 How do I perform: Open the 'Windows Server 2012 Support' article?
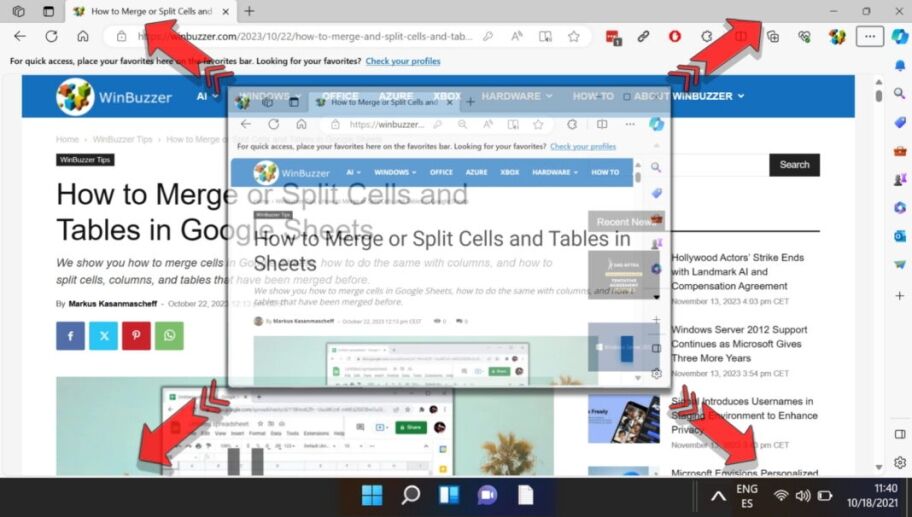pyautogui.click(x=739, y=344)
